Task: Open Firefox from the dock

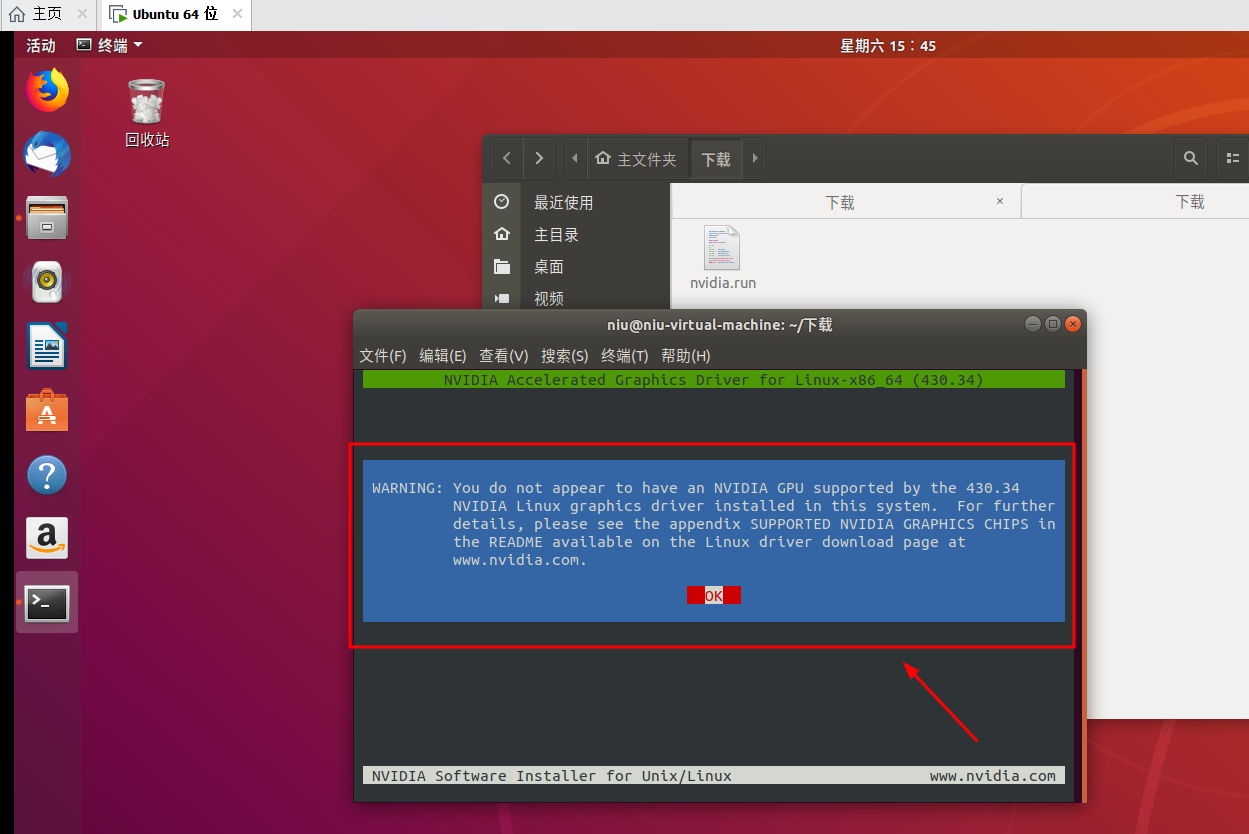Action: point(47,91)
